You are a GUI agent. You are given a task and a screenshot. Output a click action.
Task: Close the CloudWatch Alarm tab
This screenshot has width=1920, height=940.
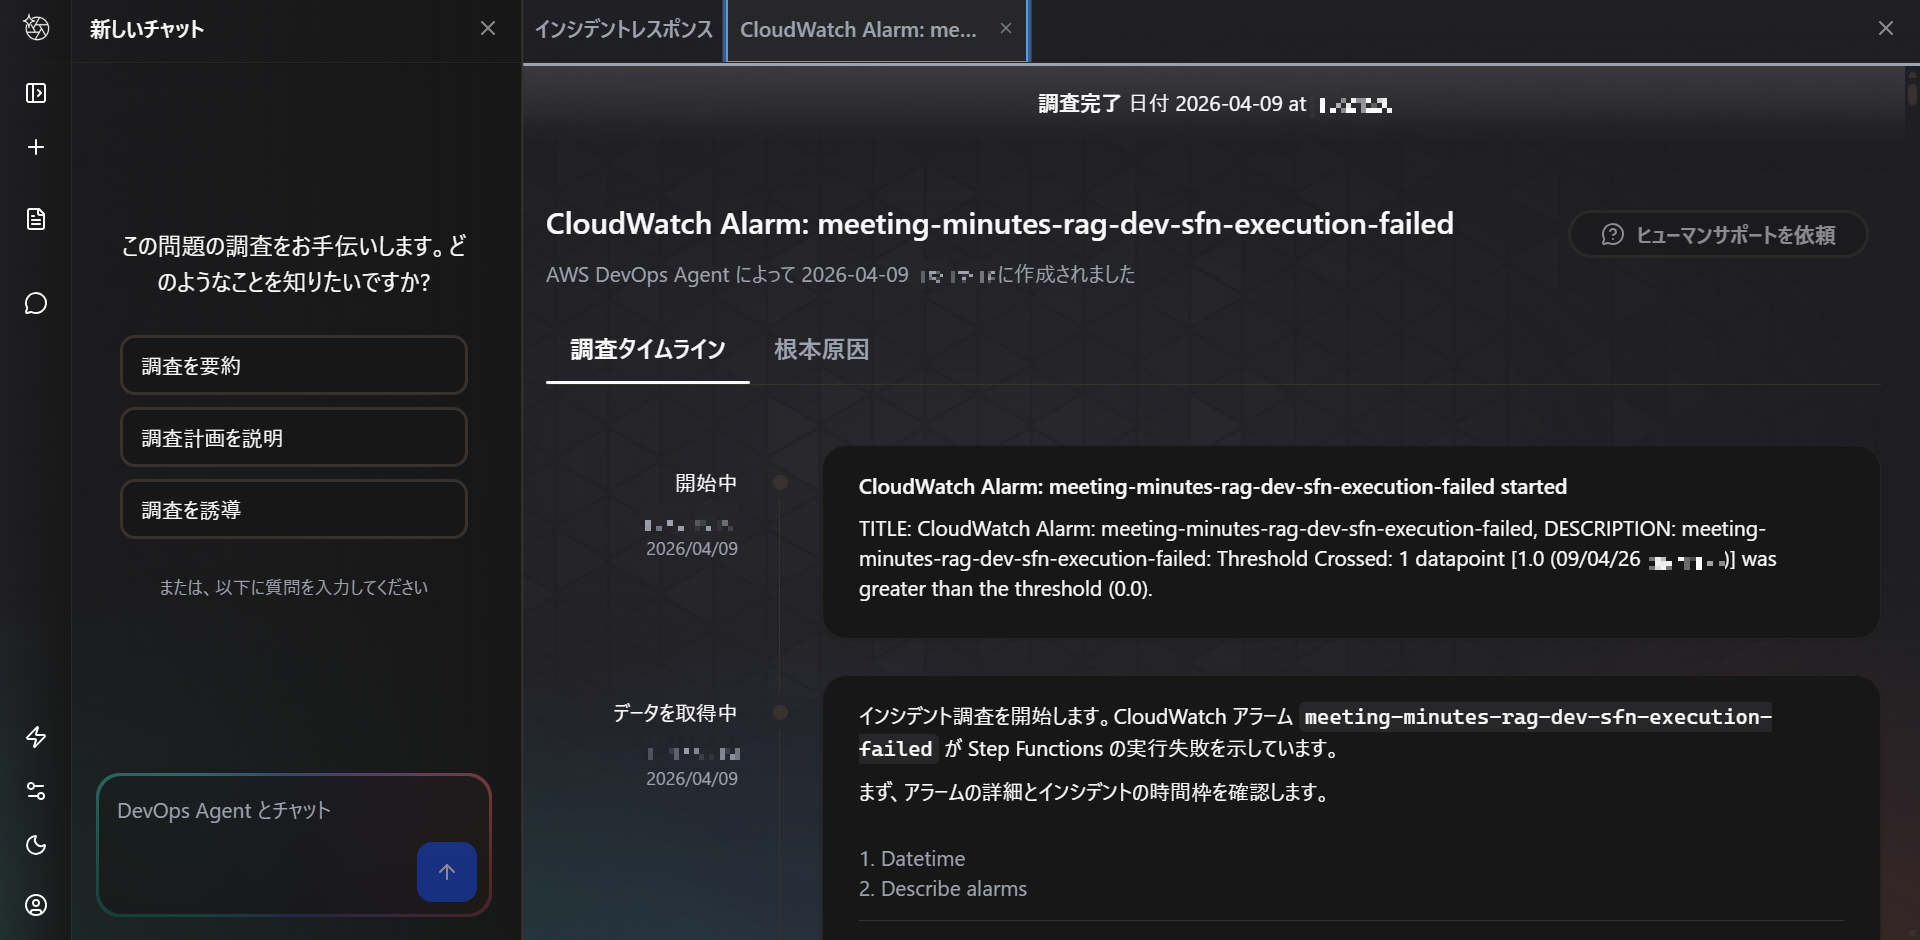(x=1006, y=28)
